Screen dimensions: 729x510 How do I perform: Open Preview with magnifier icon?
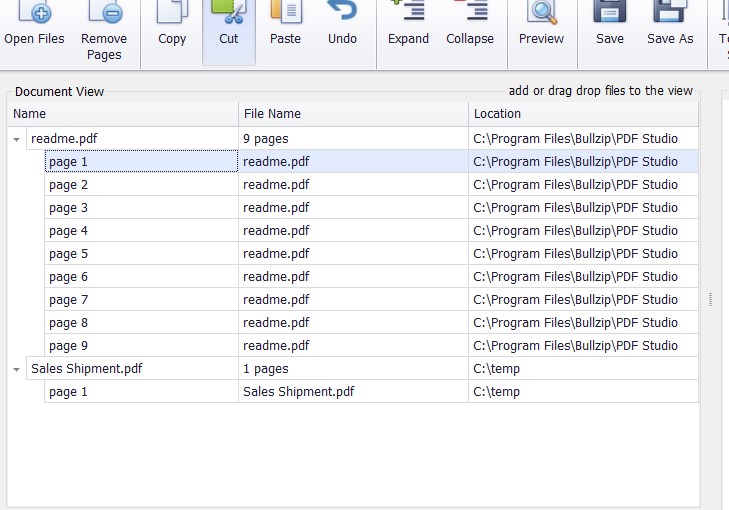pos(541,14)
